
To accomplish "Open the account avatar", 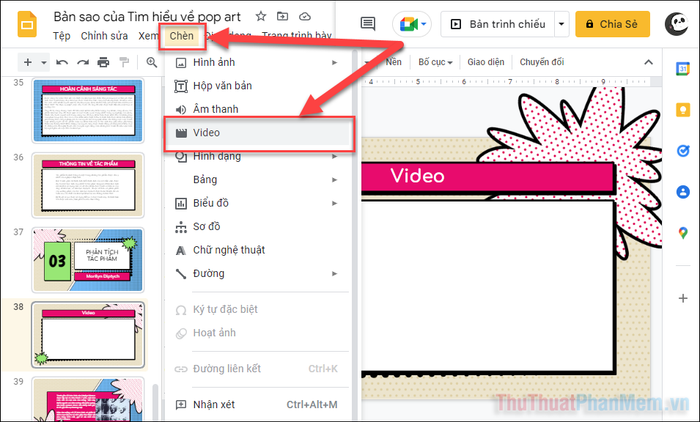I will coord(676,24).
